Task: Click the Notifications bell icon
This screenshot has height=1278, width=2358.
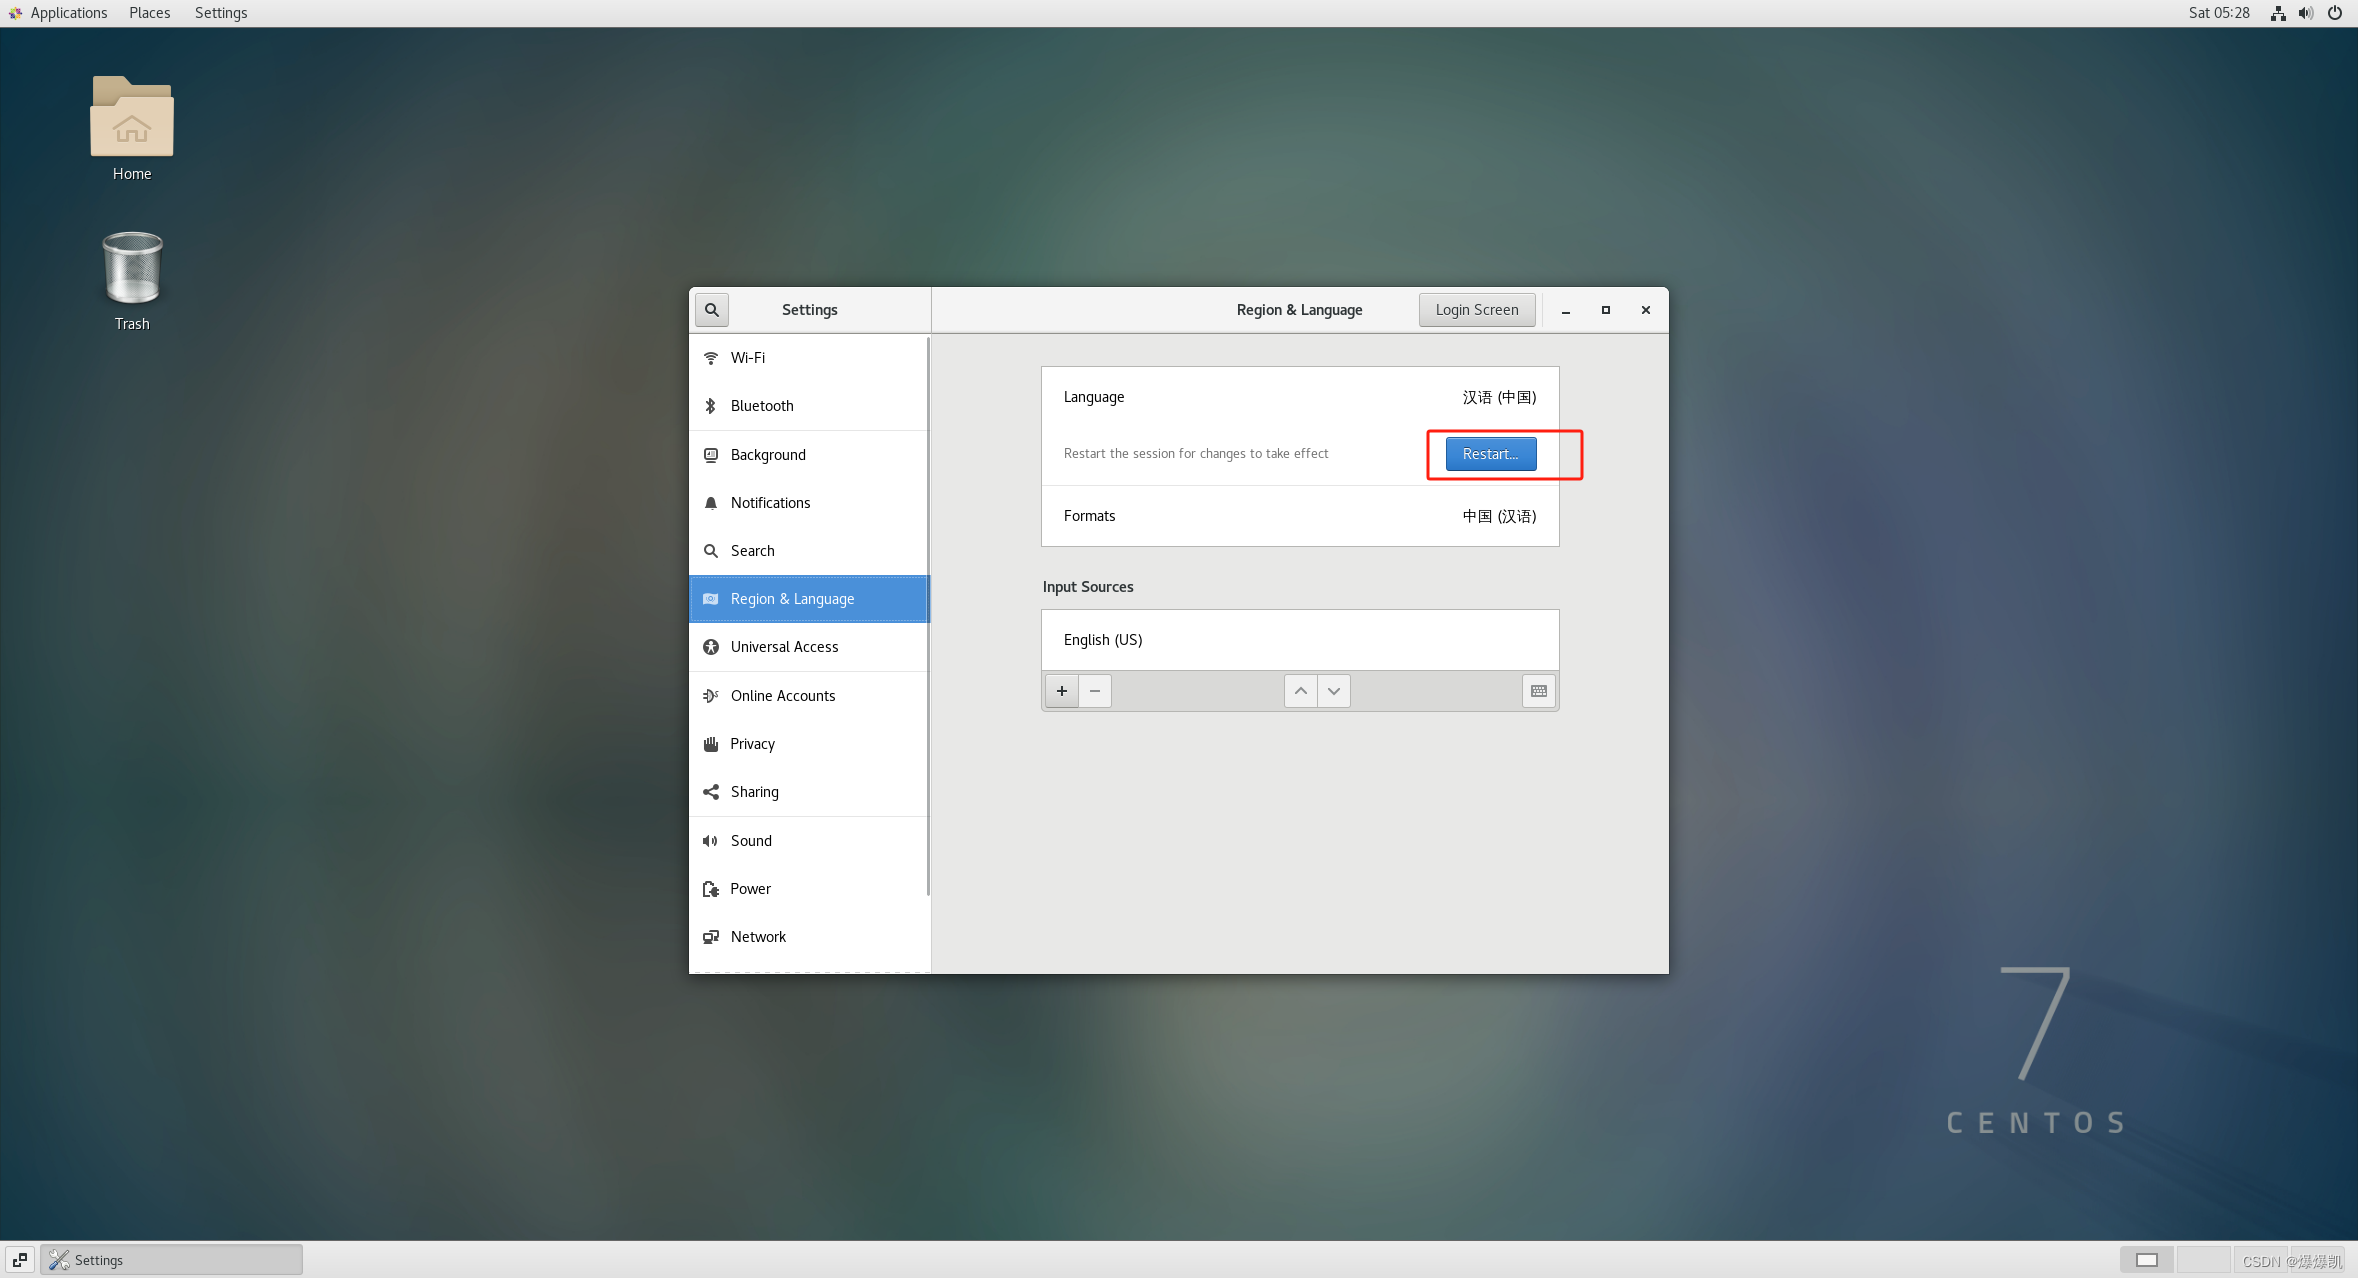Action: pyautogui.click(x=711, y=503)
